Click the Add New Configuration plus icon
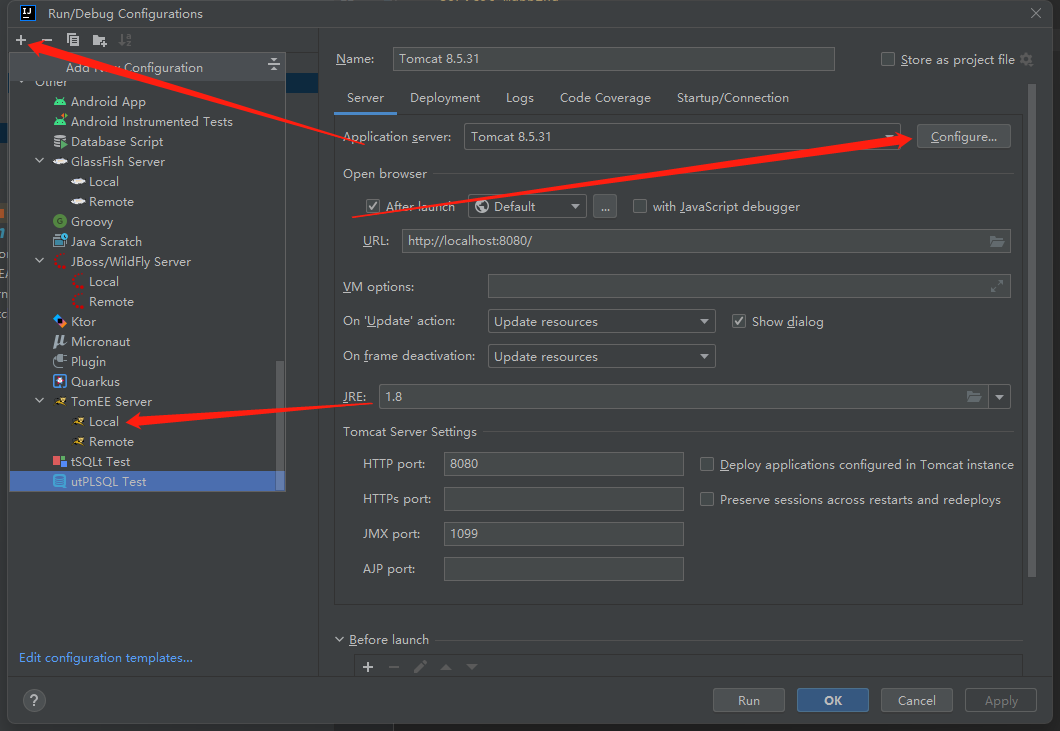The image size is (1060, 731). 21,40
